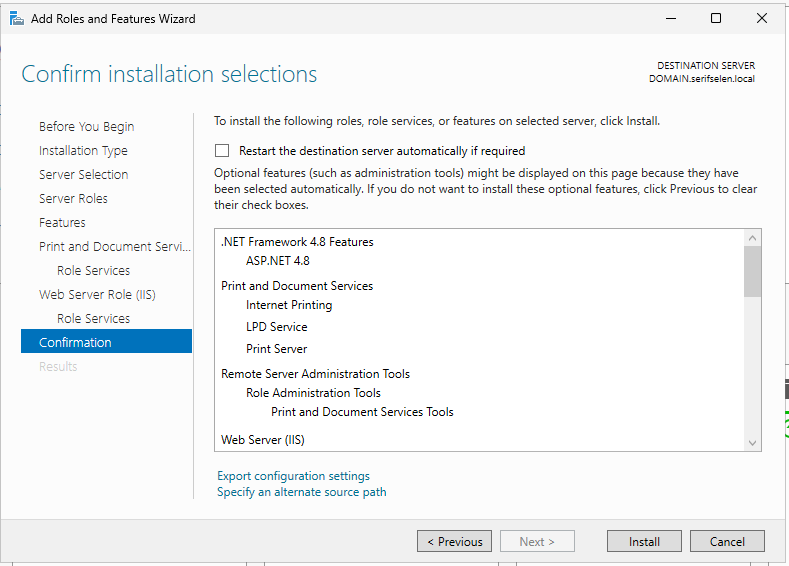This screenshot has width=789, height=566.
Task: Cancel the wizard
Action: 727,542
